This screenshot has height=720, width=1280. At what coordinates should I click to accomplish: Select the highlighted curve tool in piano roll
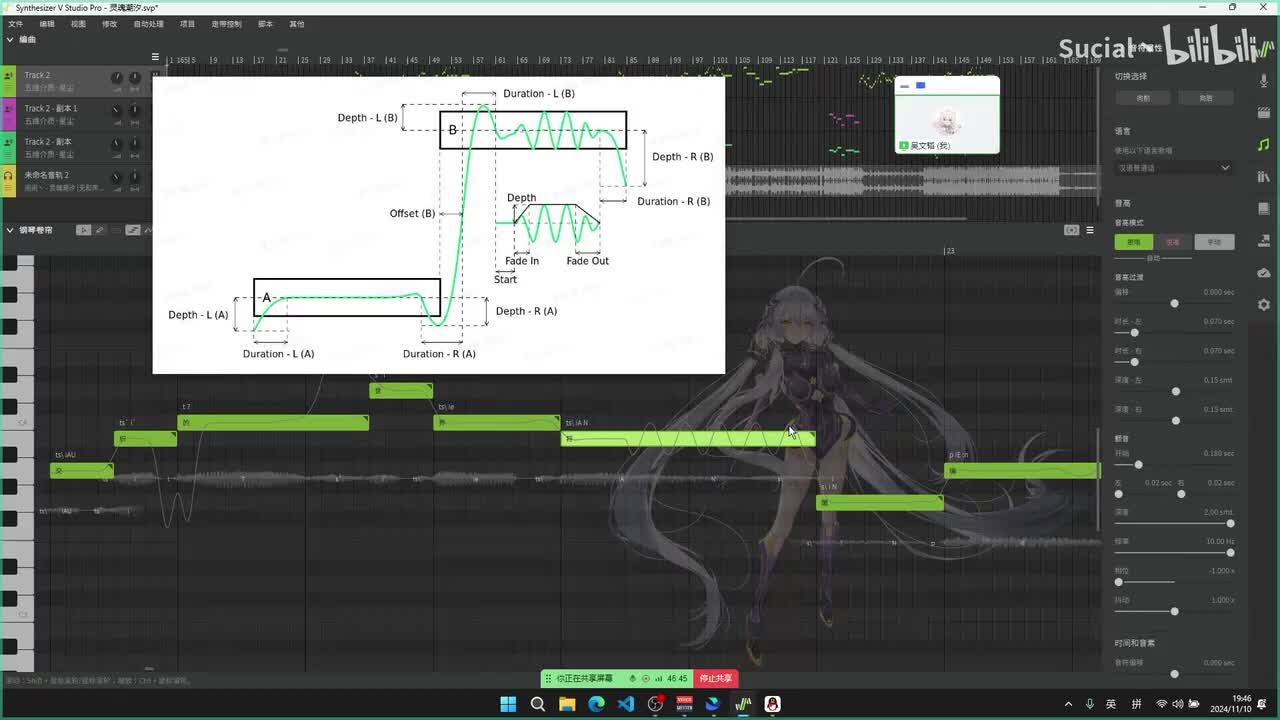(x=132, y=230)
